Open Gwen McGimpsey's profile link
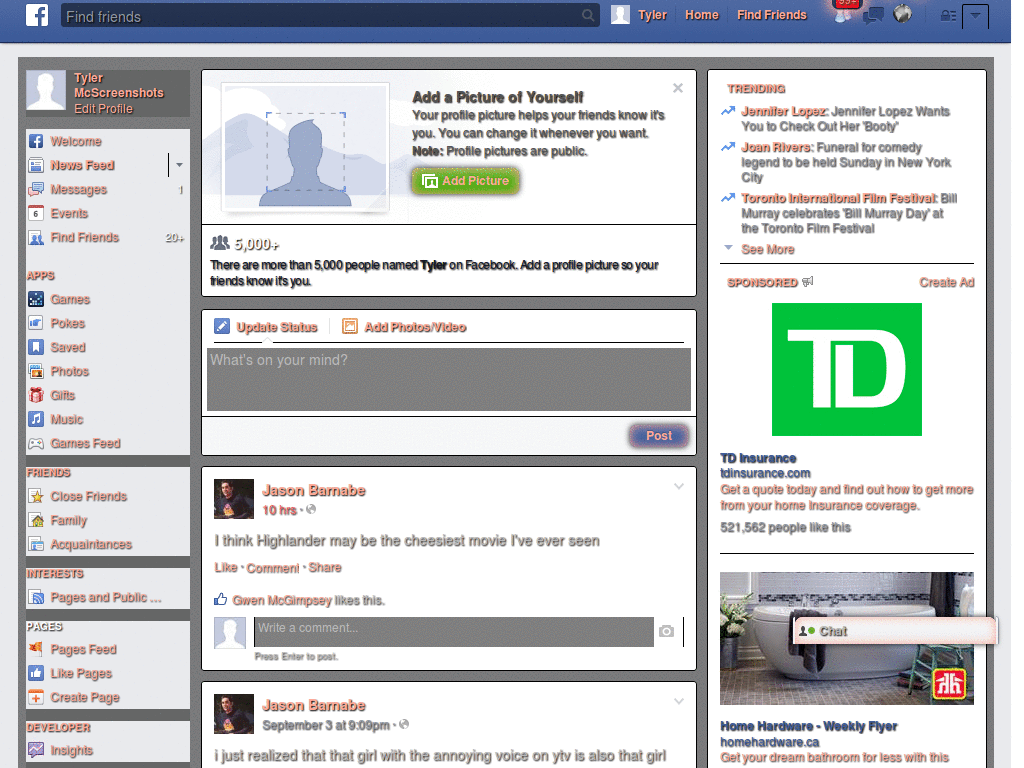1024x768 pixels. [282, 600]
